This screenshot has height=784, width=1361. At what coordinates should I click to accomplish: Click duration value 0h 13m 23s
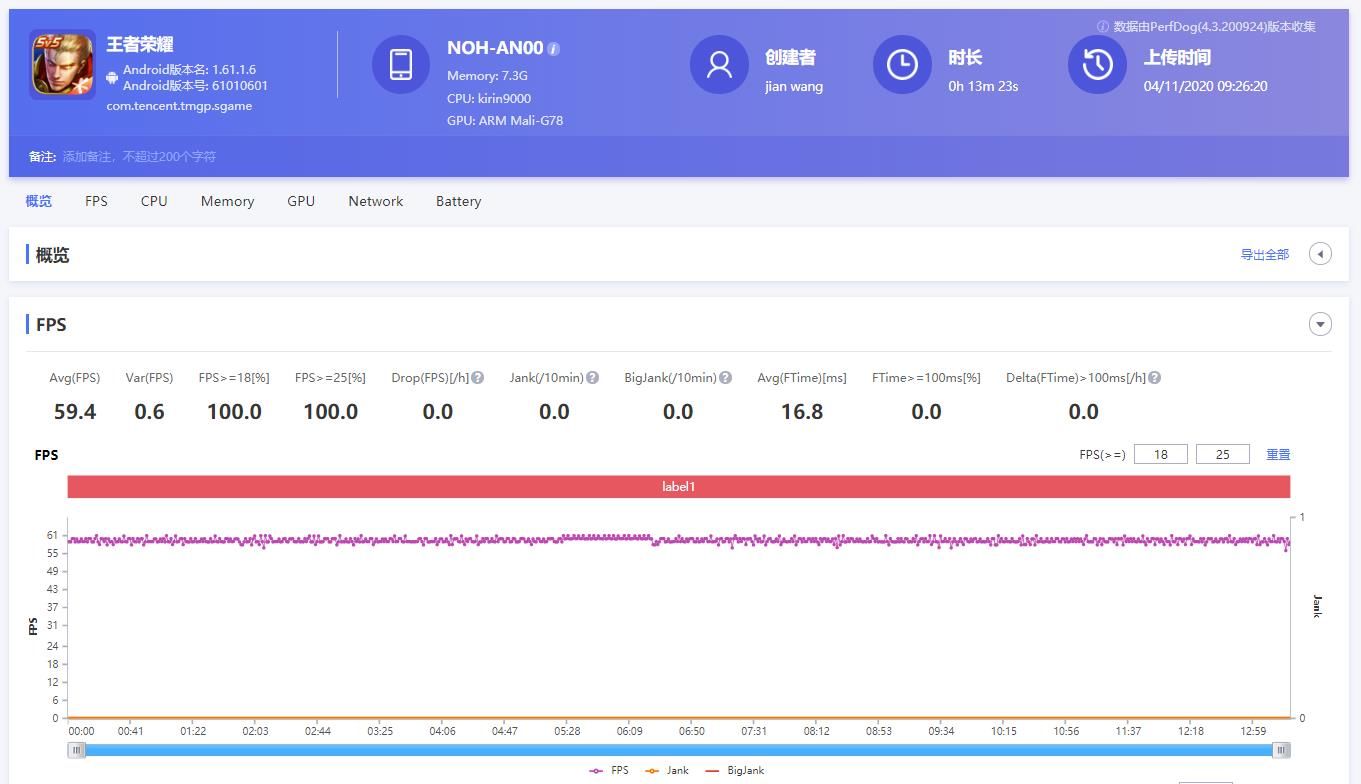tap(983, 86)
